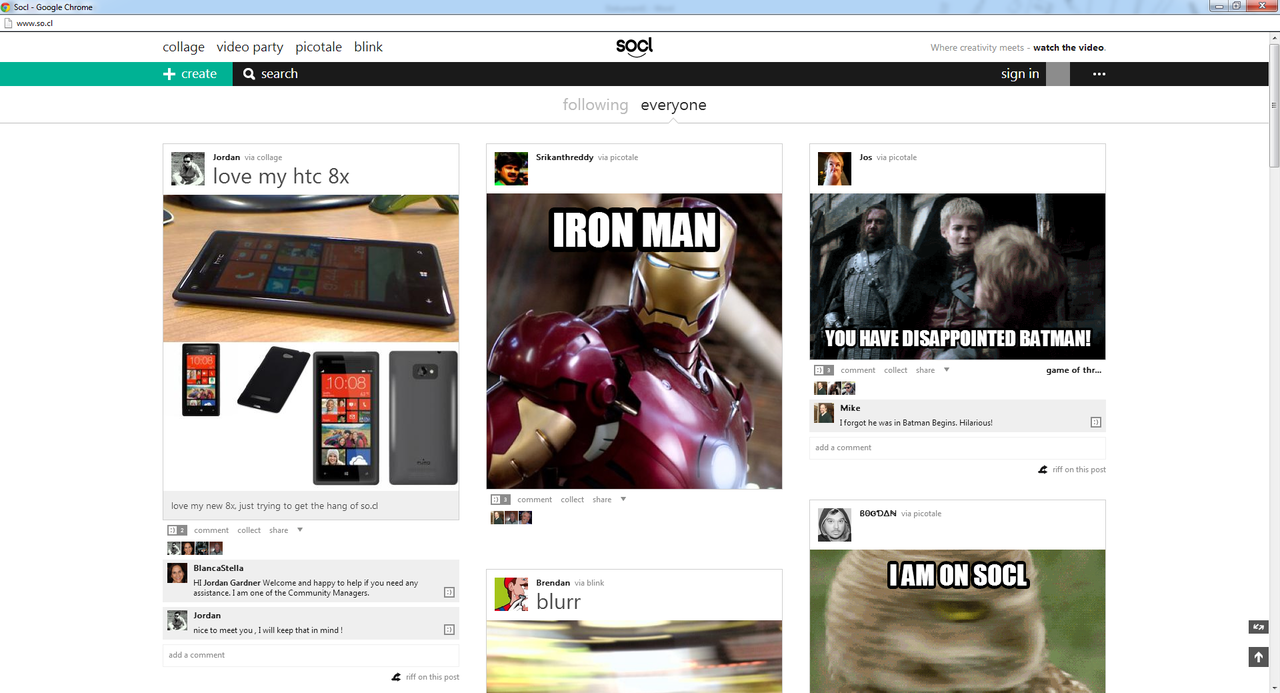Open Jordan's profile avatar on htc 8x post
This screenshot has height=693, width=1280.
click(x=188, y=169)
